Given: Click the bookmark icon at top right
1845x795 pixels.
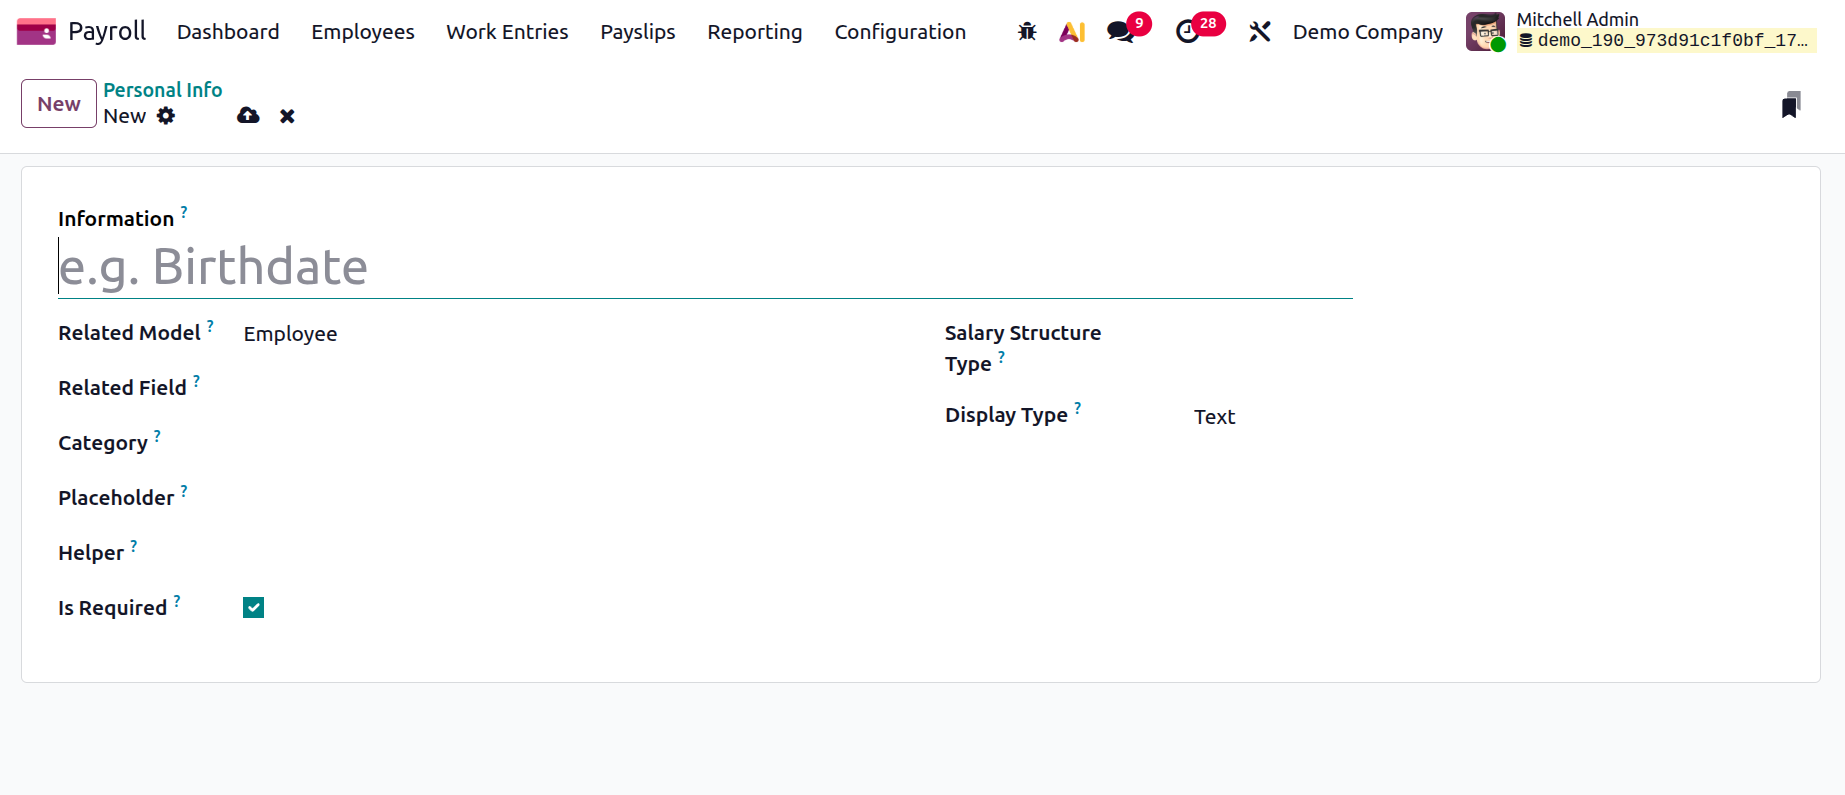Looking at the screenshot, I should (1791, 105).
